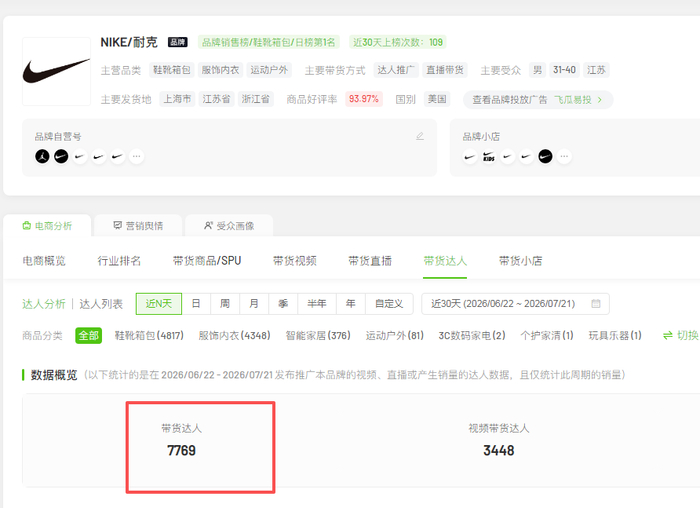
Task: Show more accounts via 品牌自营号 ellipsis icon
Action: pyautogui.click(x=137, y=156)
